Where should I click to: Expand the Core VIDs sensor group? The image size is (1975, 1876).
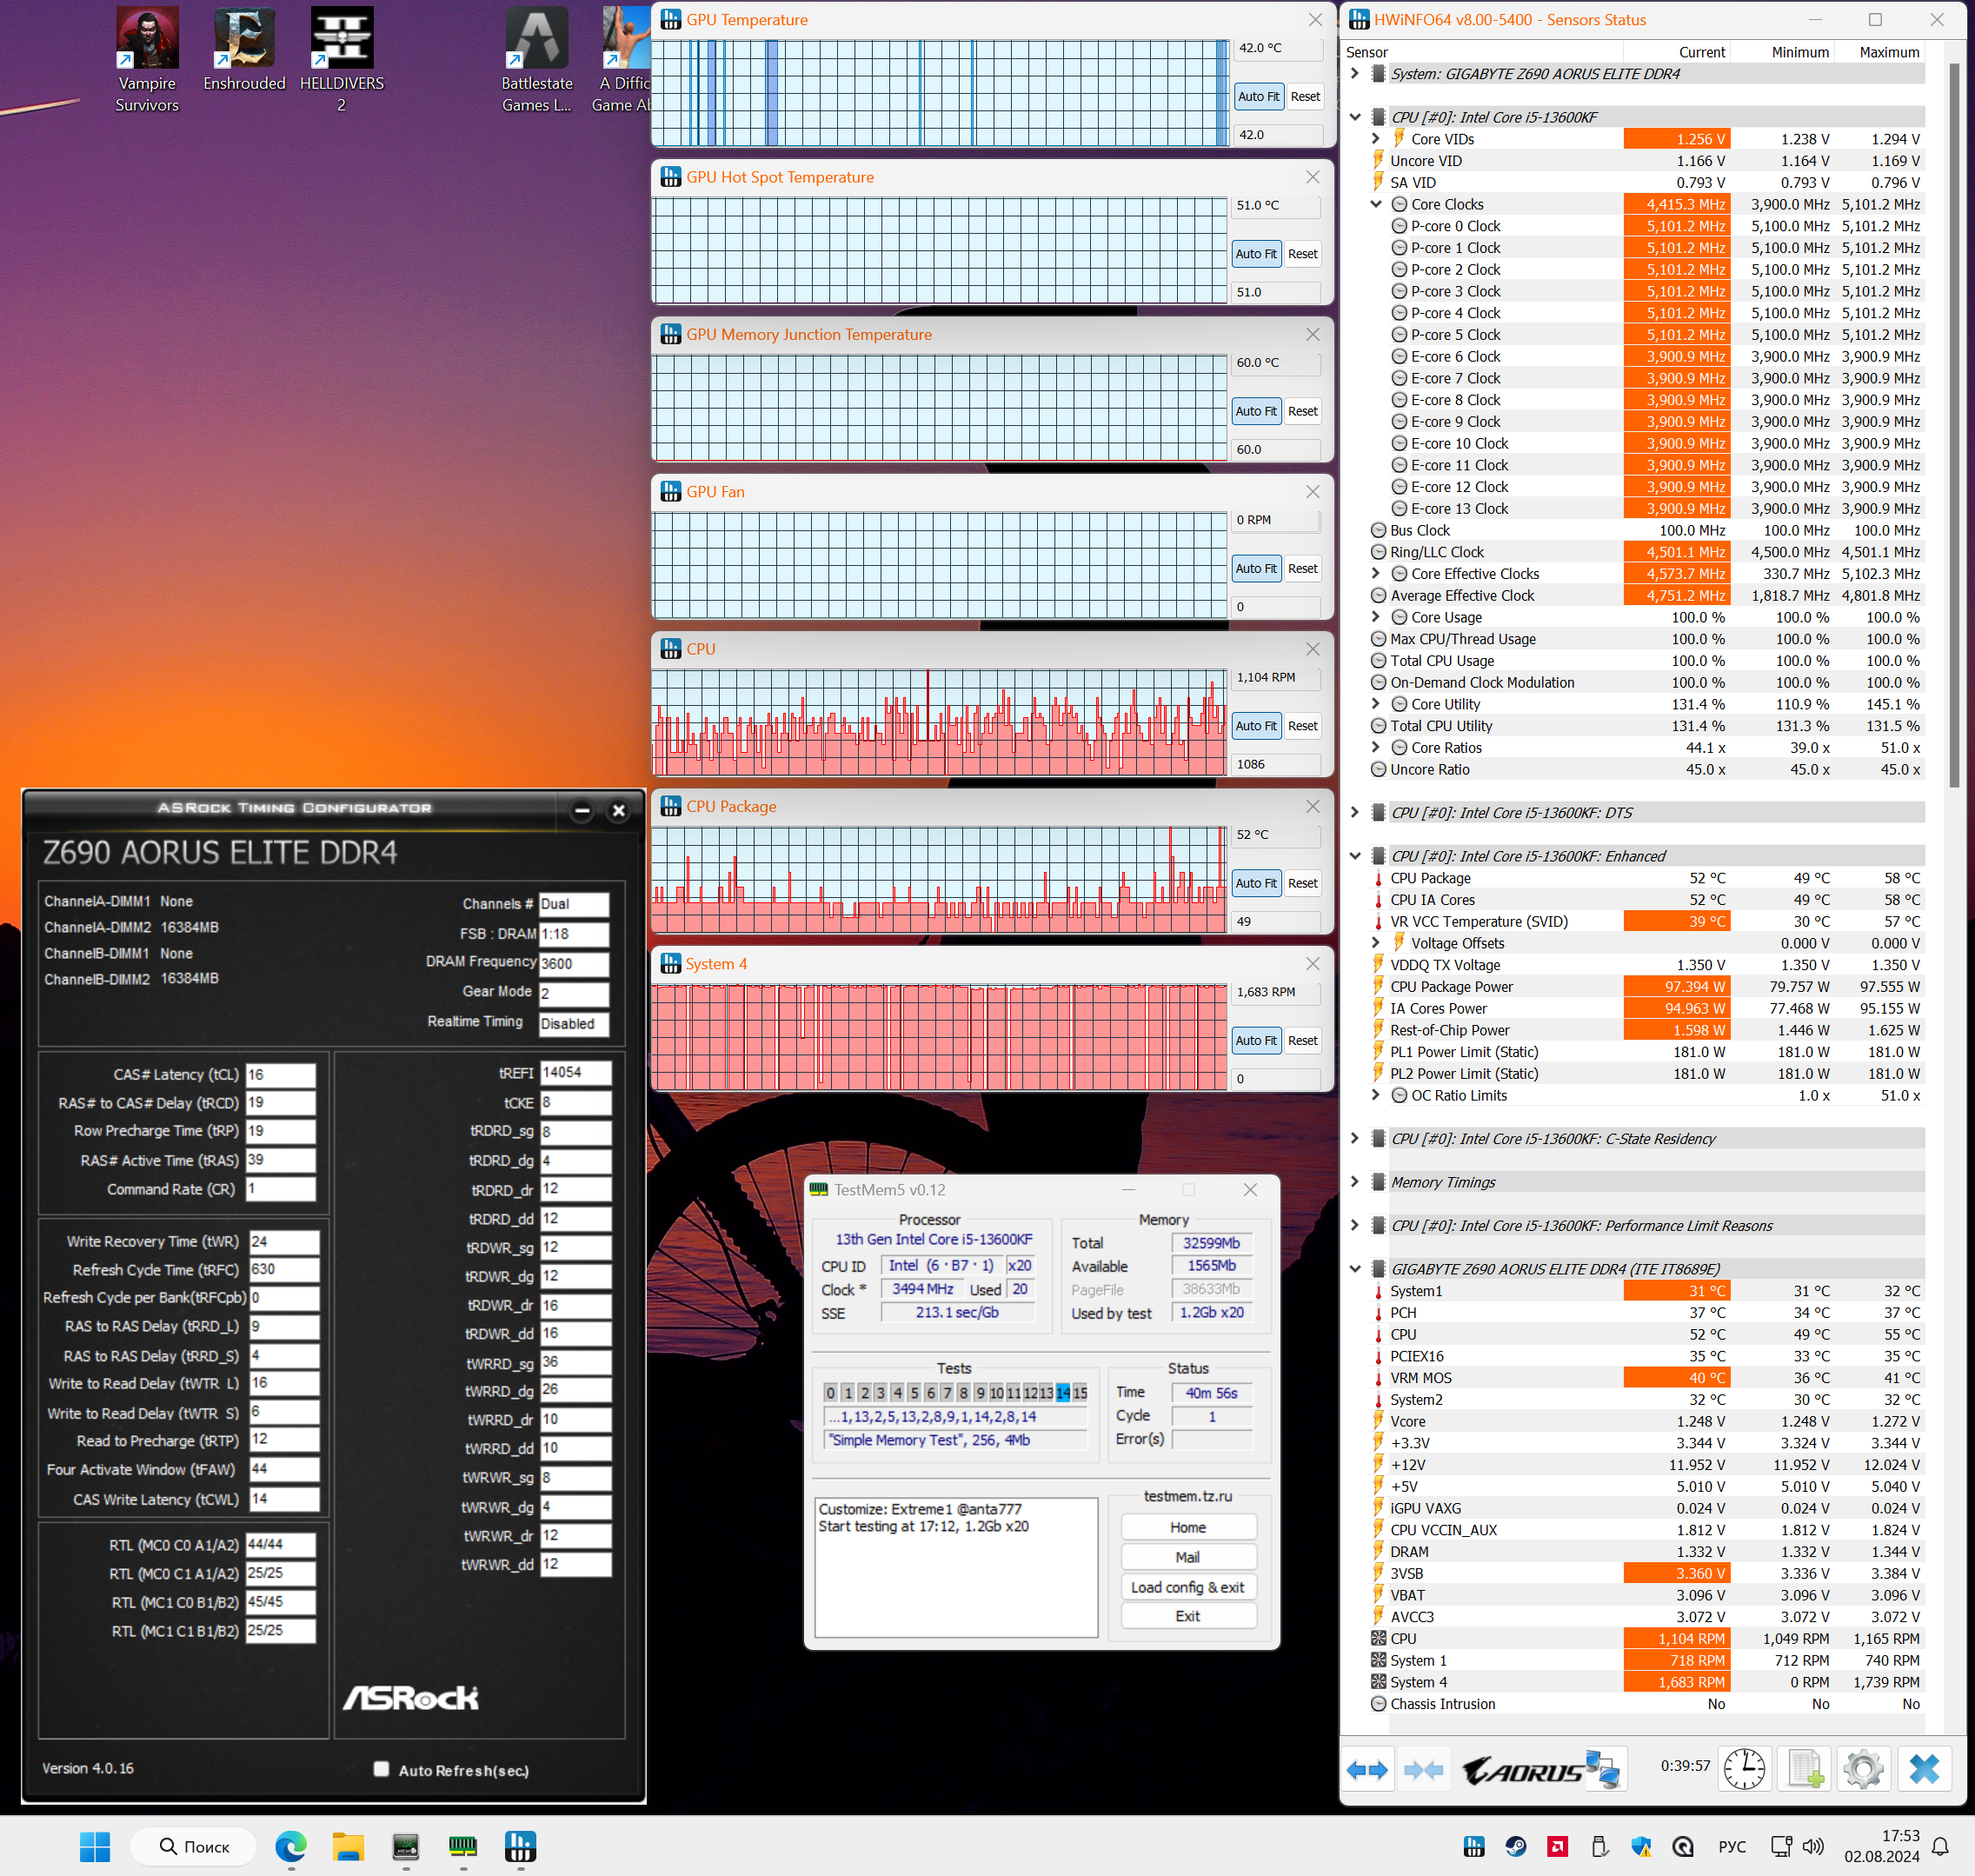pyautogui.click(x=1376, y=139)
